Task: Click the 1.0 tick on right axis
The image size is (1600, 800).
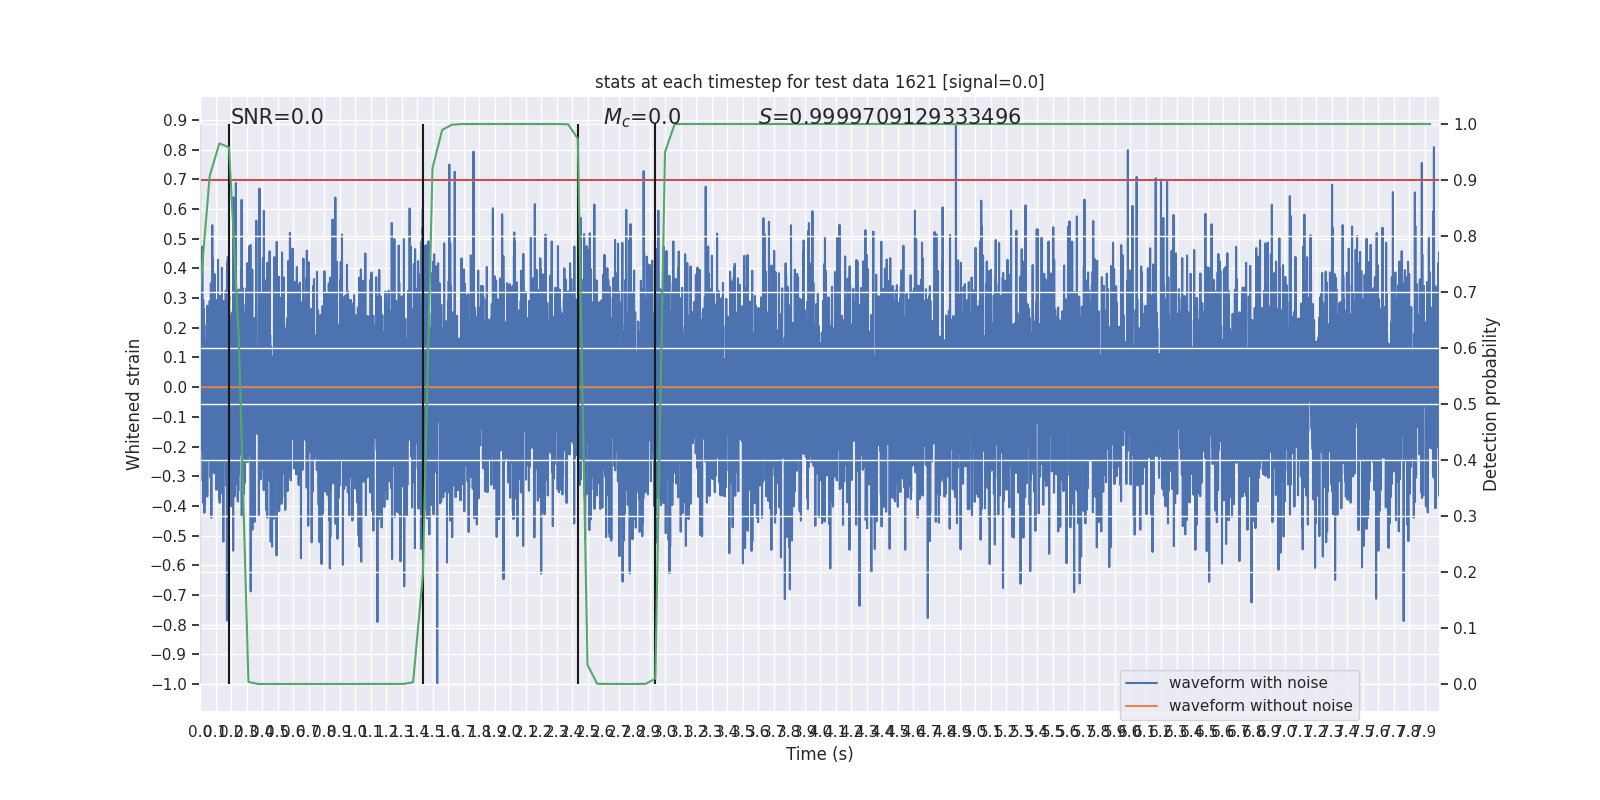Action: [x=1465, y=124]
